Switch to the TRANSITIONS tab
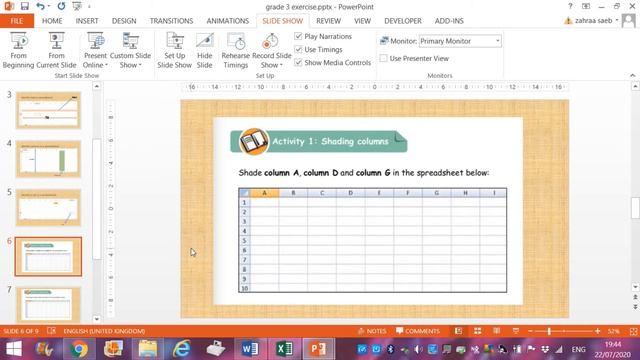 [x=171, y=21]
